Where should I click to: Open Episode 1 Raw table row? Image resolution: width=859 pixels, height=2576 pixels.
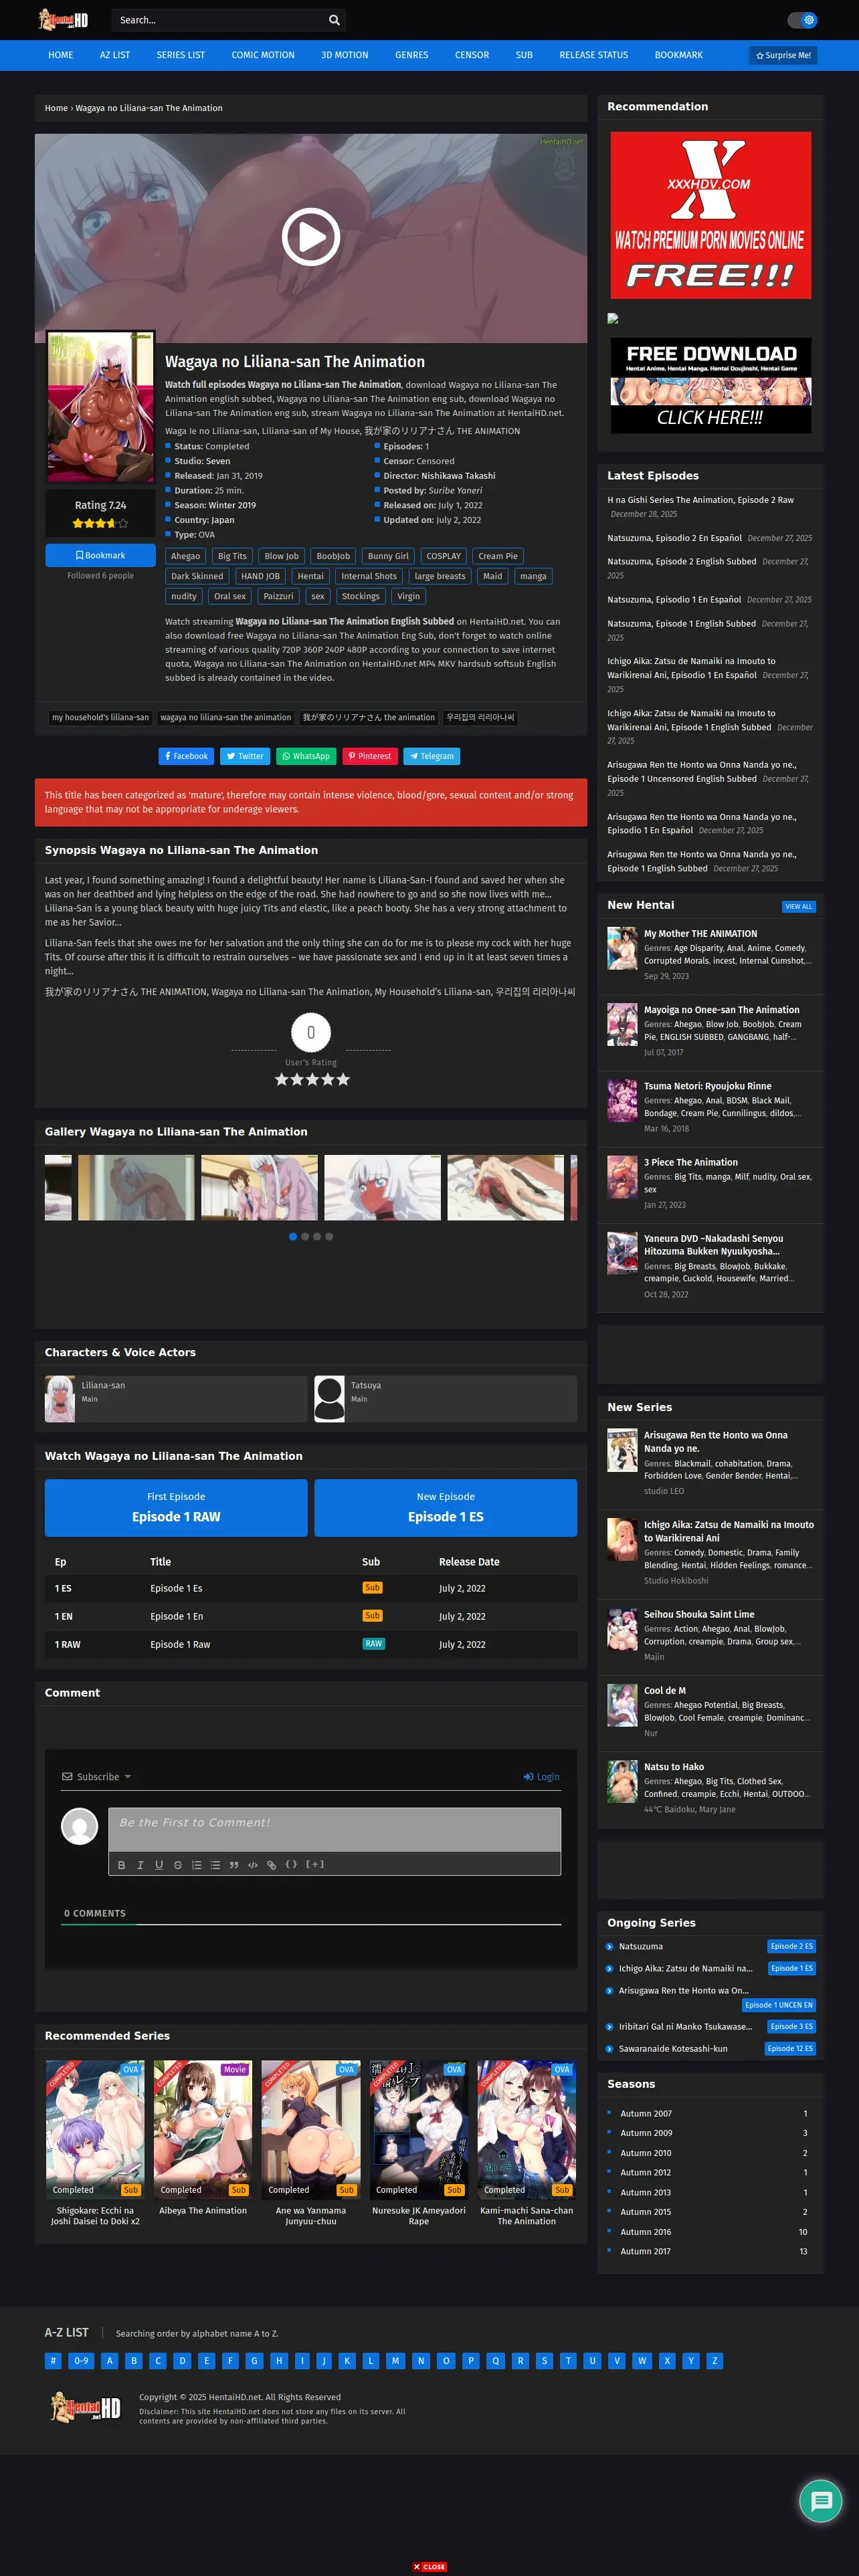[311, 1644]
